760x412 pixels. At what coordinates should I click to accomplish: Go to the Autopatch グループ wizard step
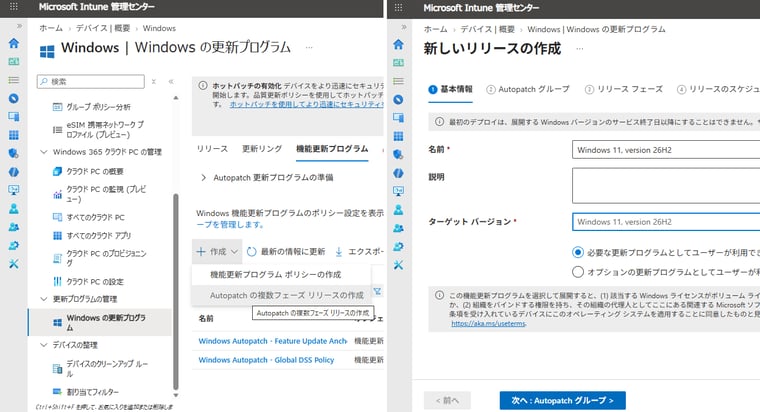click(528, 89)
